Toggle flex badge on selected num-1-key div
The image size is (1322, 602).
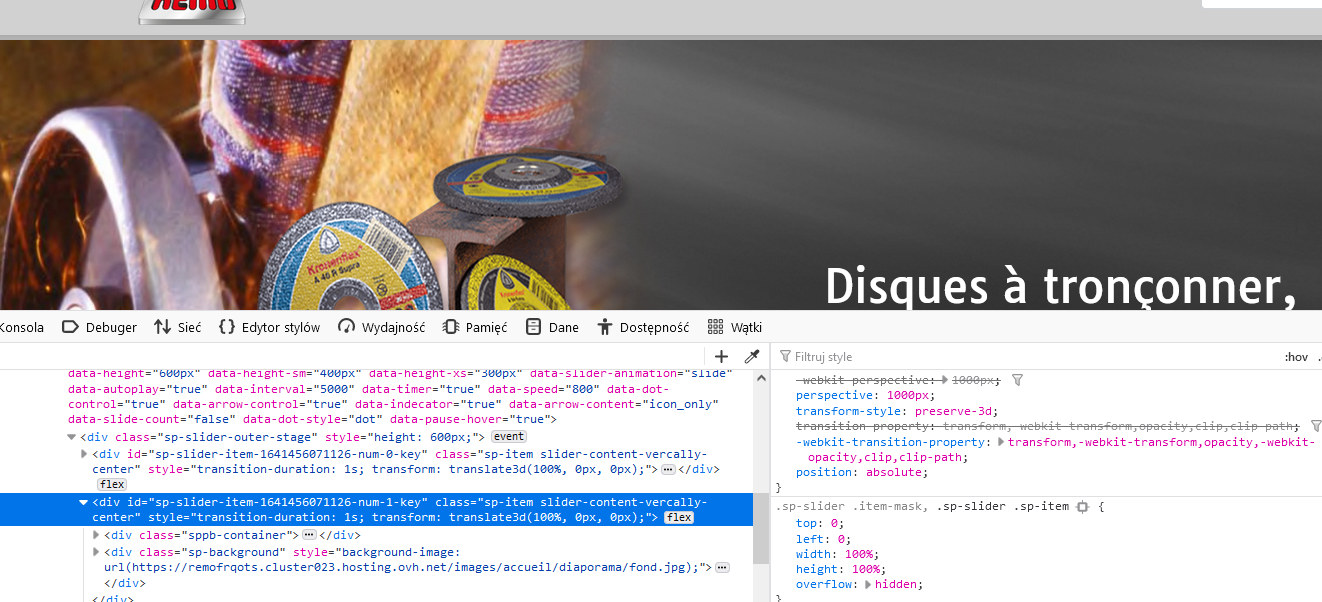[x=679, y=517]
